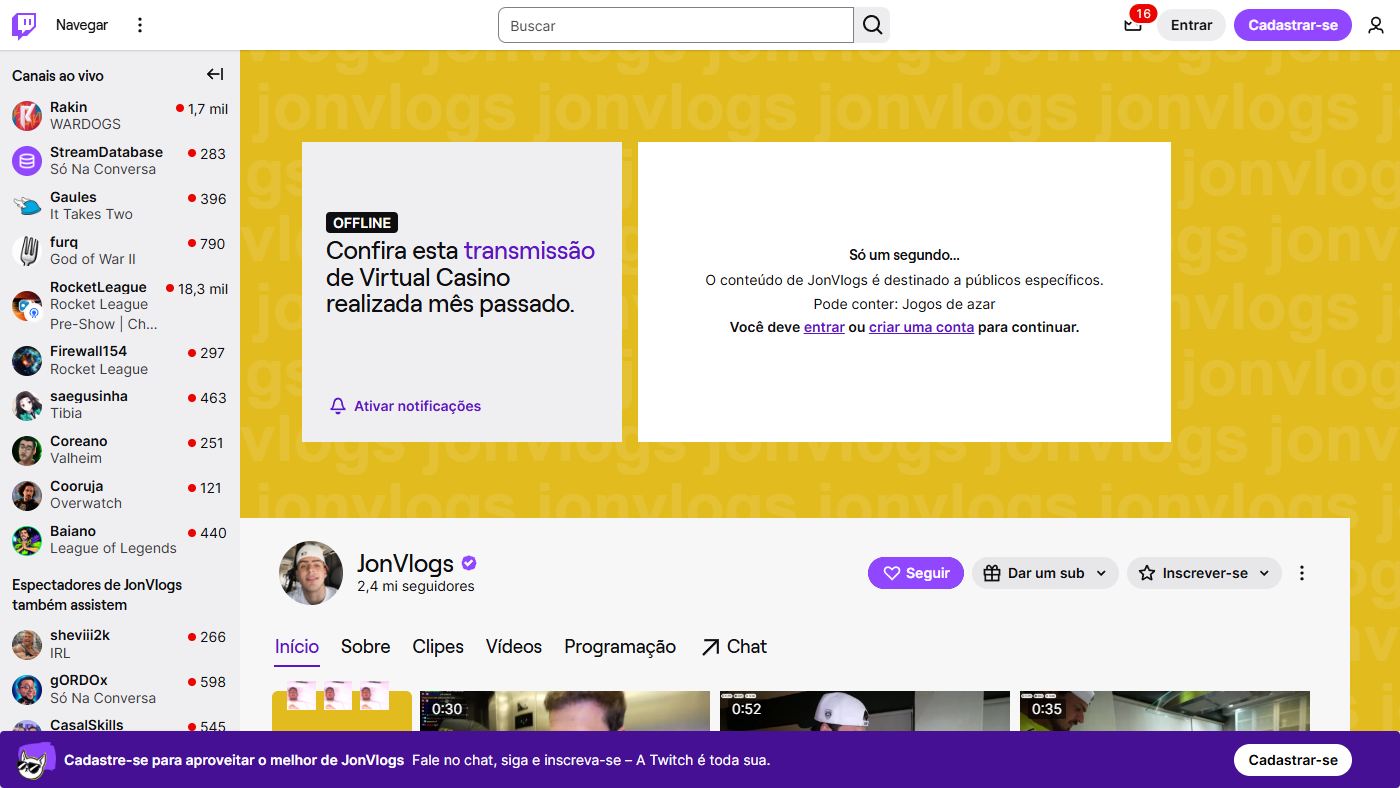The image size is (1400, 788).
Task: Click the Entrar button
Action: point(1191,25)
